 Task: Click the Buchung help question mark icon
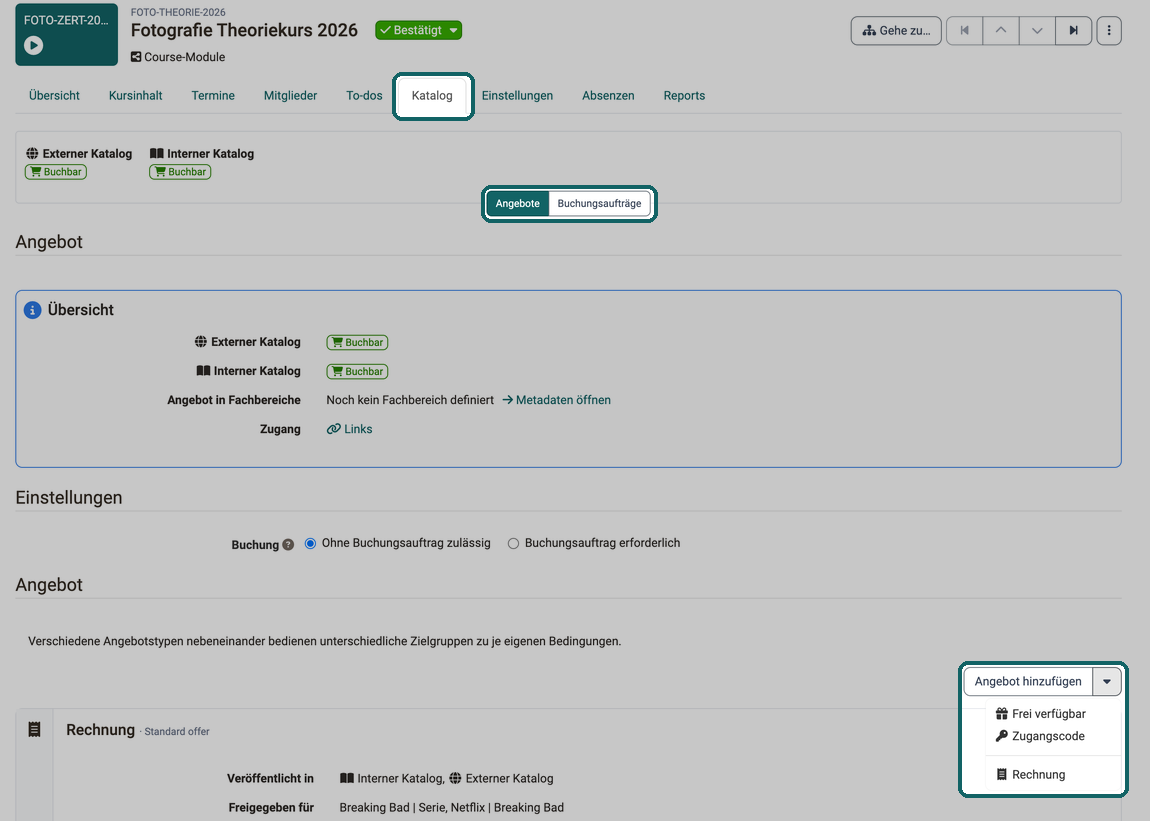tap(288, 544)
